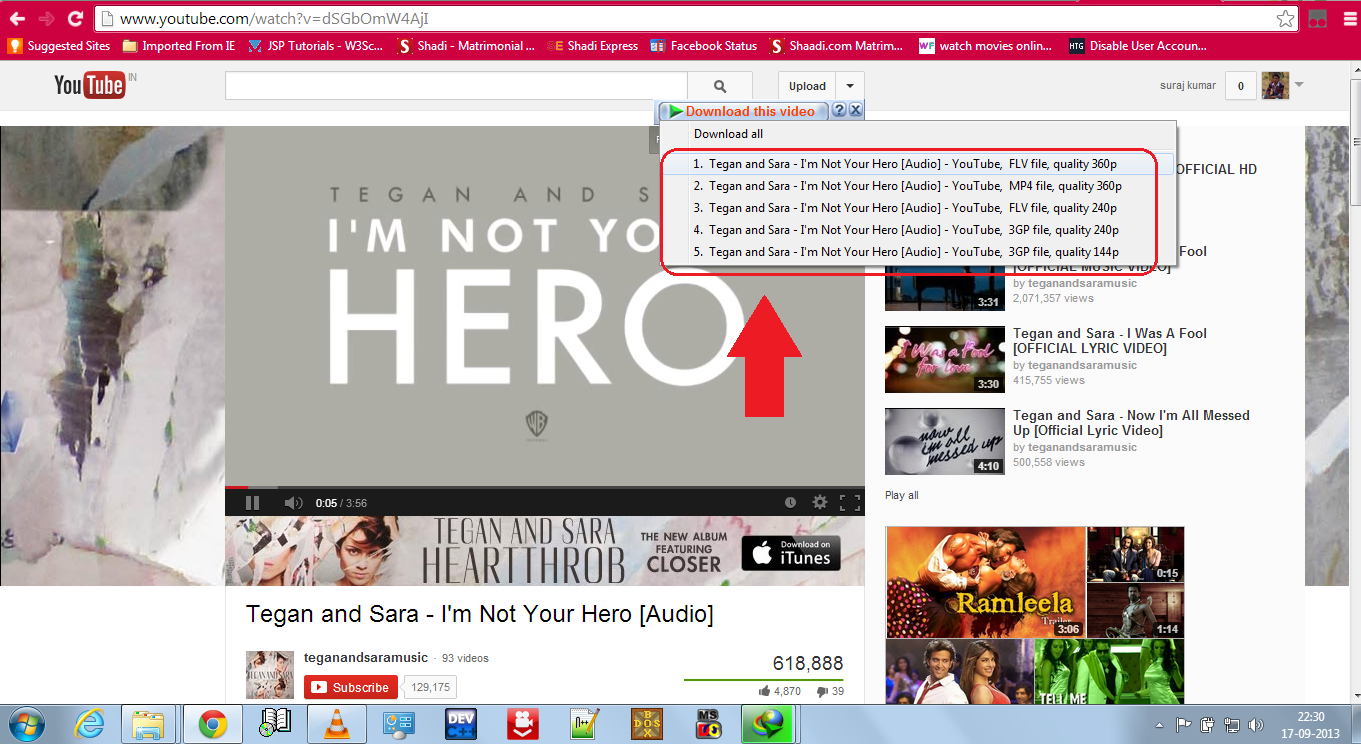The image size is (1361, 744).
Task: Click the Download on iTunes badge
Action: pyautogui.click(x=791, y=552)
